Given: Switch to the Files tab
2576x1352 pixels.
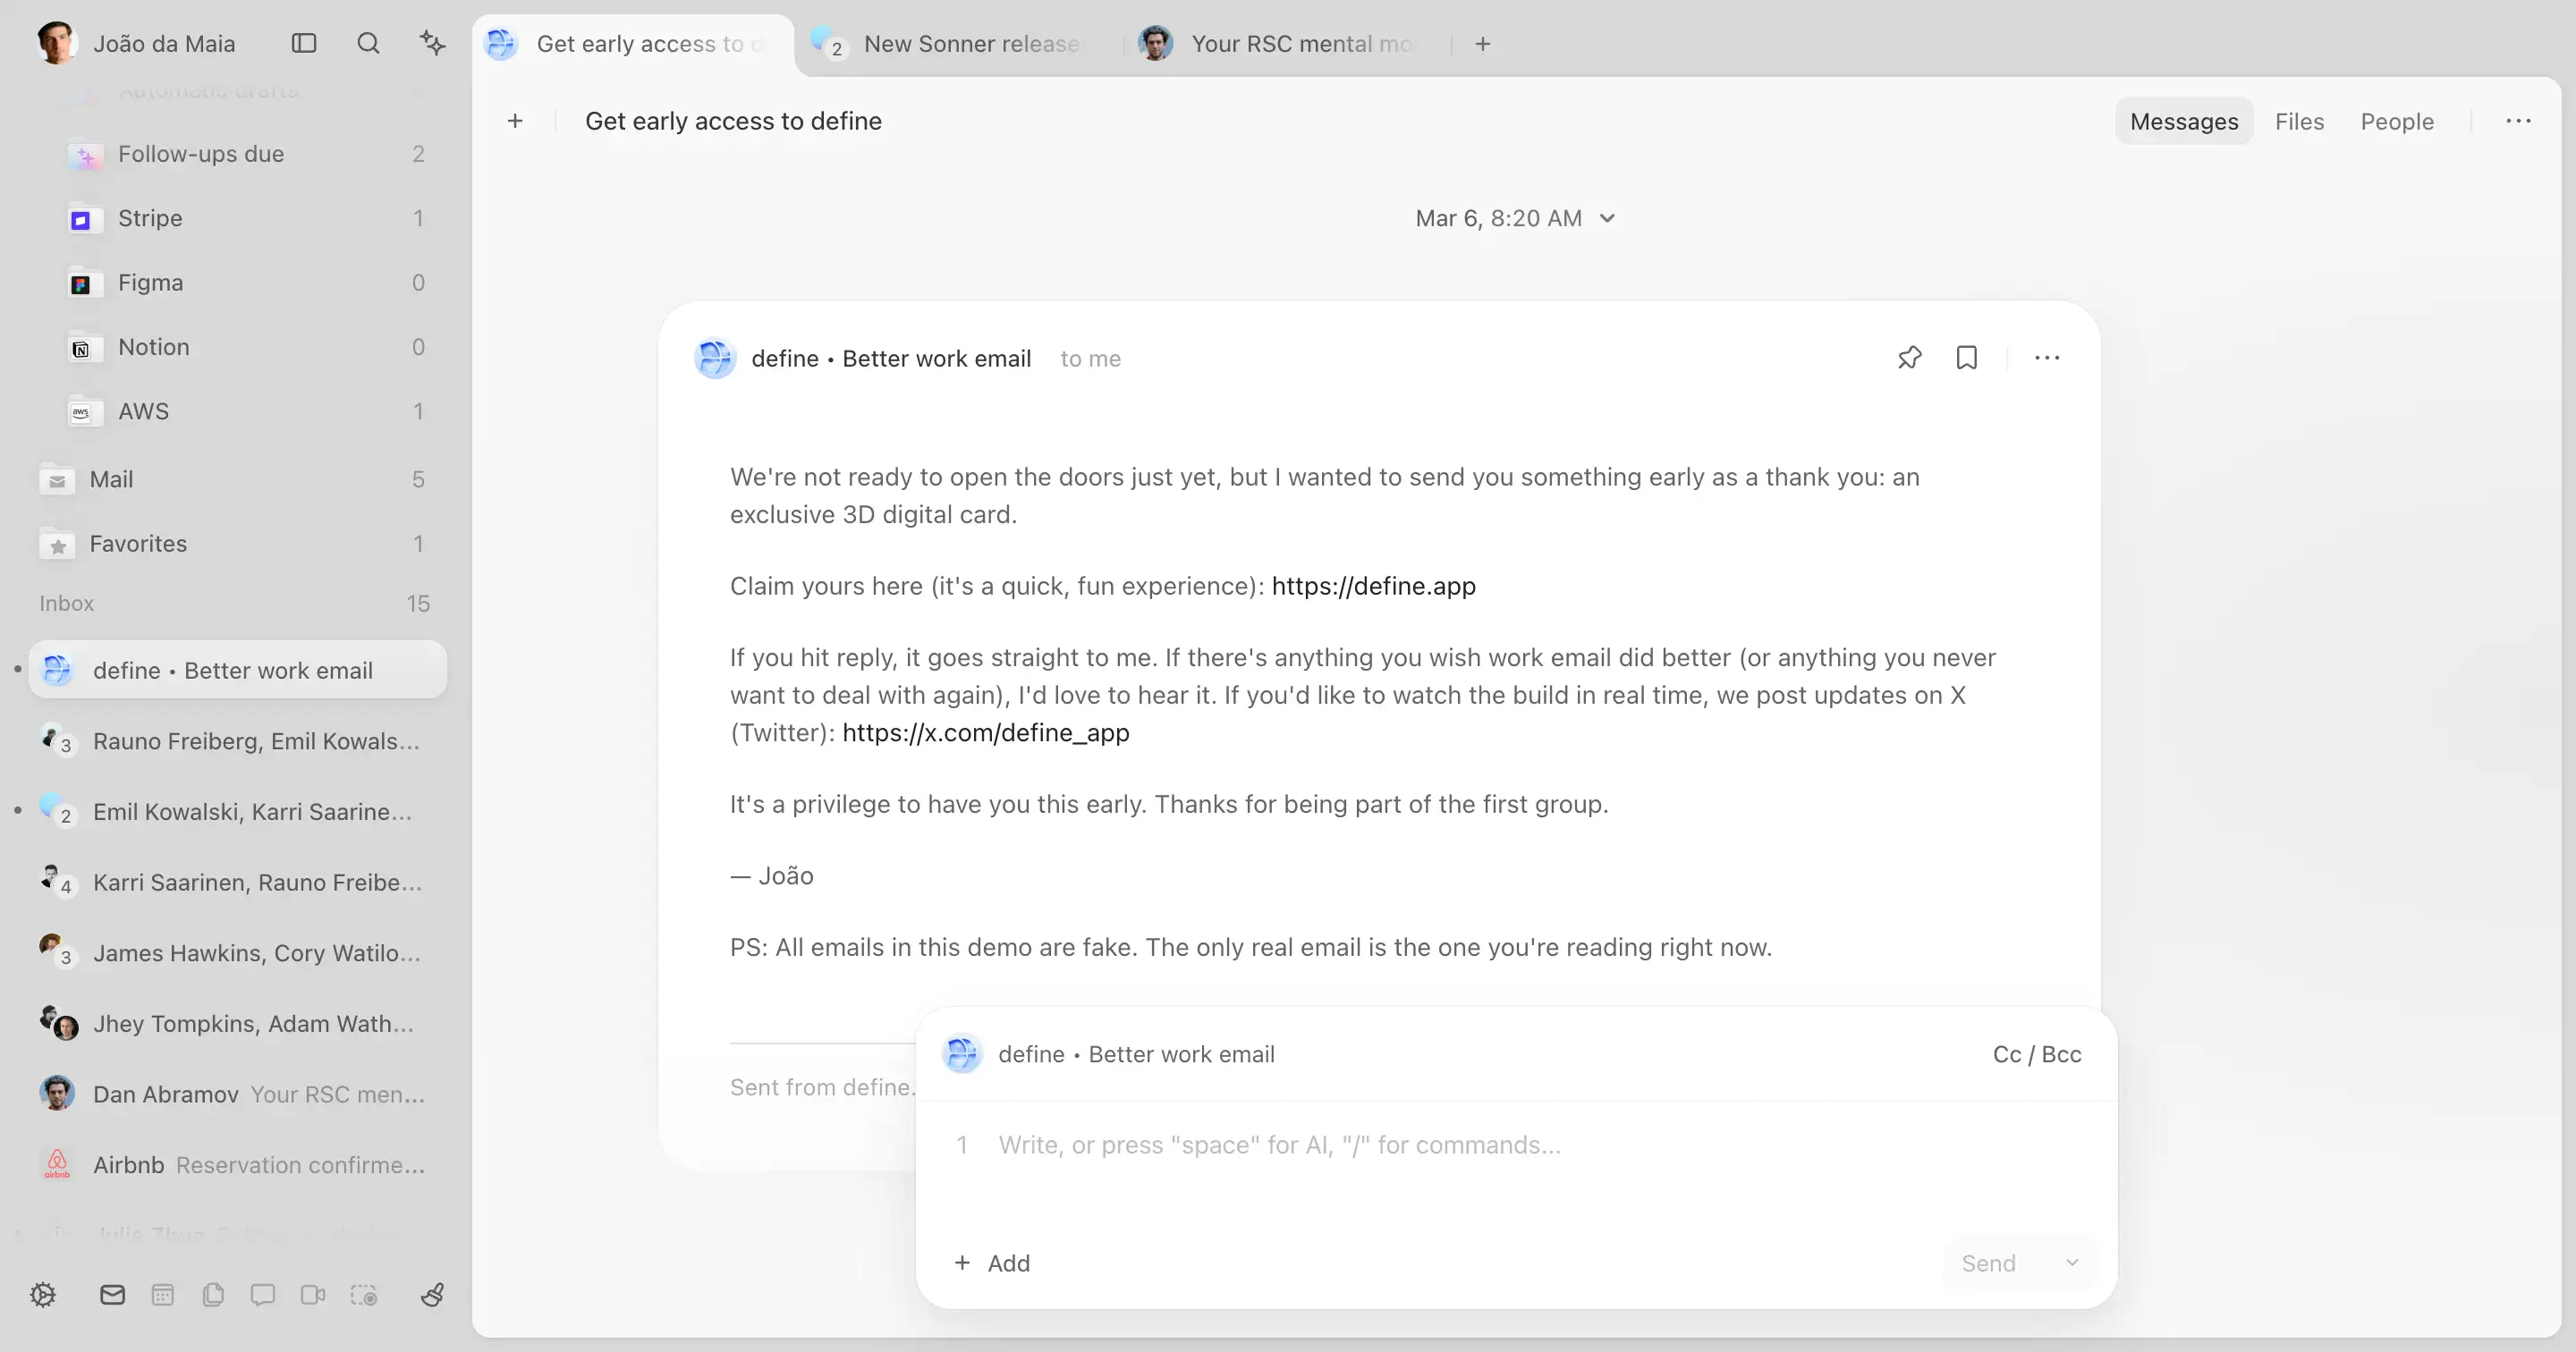Looking at the screenshot, I should (2299, 121).
